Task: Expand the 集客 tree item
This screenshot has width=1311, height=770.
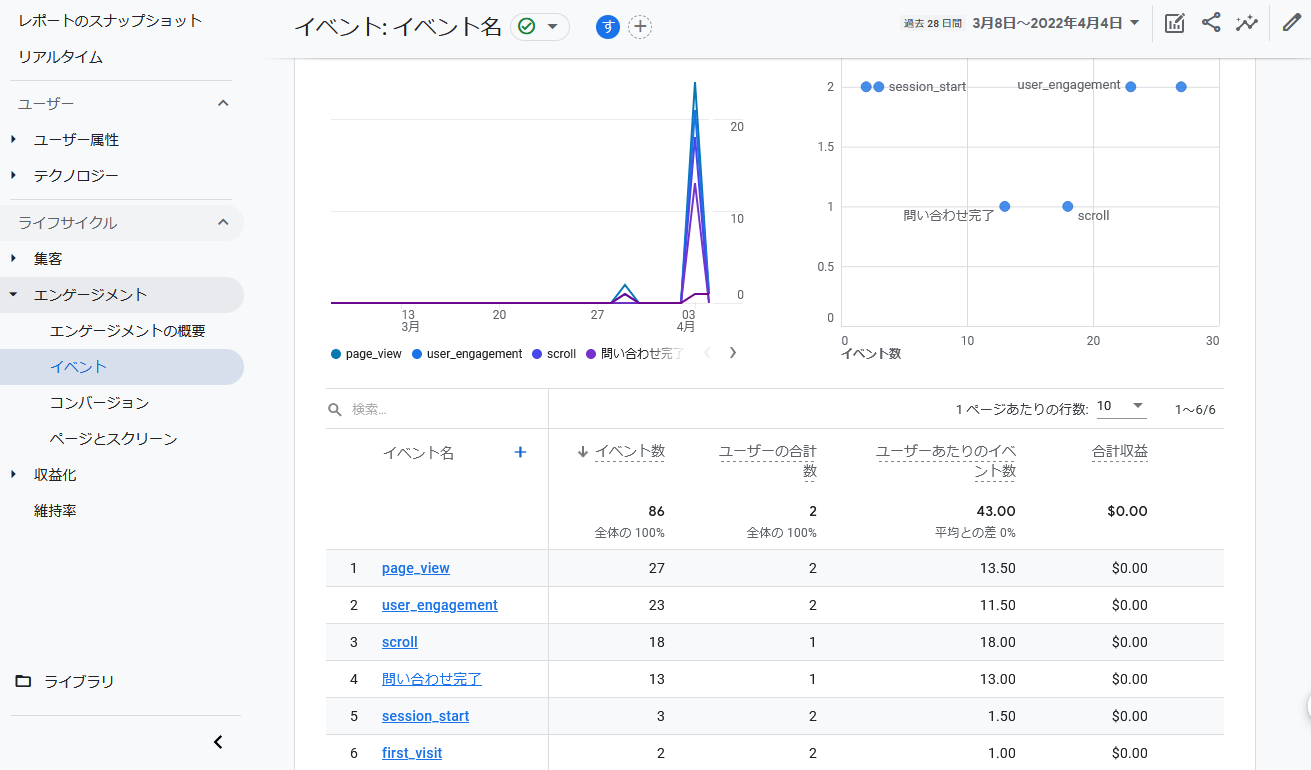Action: [x=14, y=258]
